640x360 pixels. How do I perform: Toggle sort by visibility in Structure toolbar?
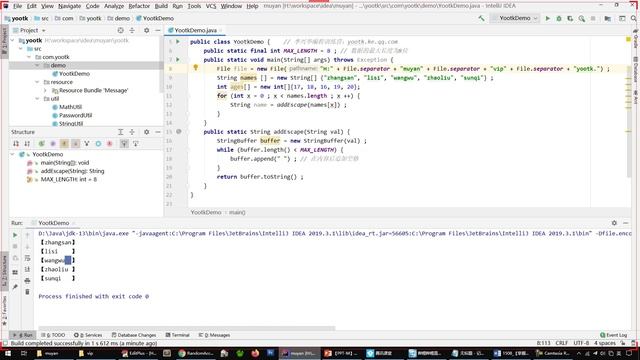tap(16, 144)
